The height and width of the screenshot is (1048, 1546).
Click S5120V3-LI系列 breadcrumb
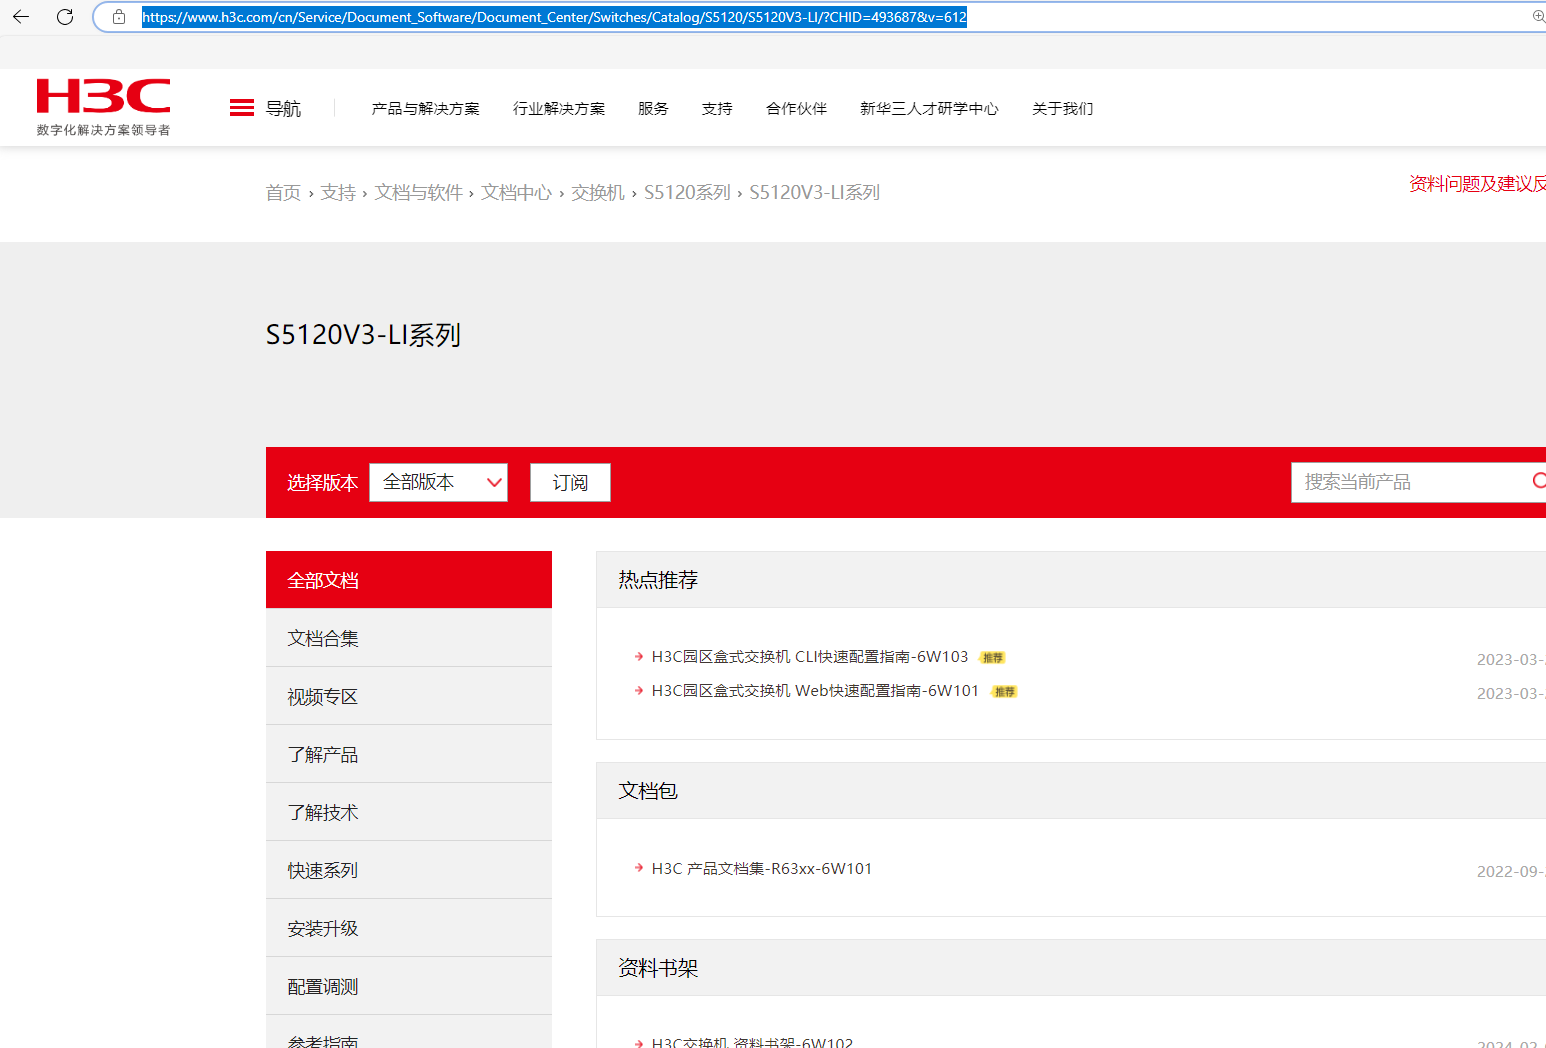pyautogui.click(x=814, y=192)
